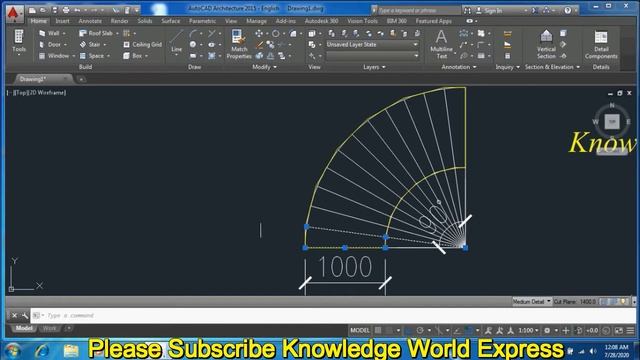Toggle Surface Hatch display beside Cut Plane
The height and width of the screenshot is (360, 640).
tap(604, 302)
